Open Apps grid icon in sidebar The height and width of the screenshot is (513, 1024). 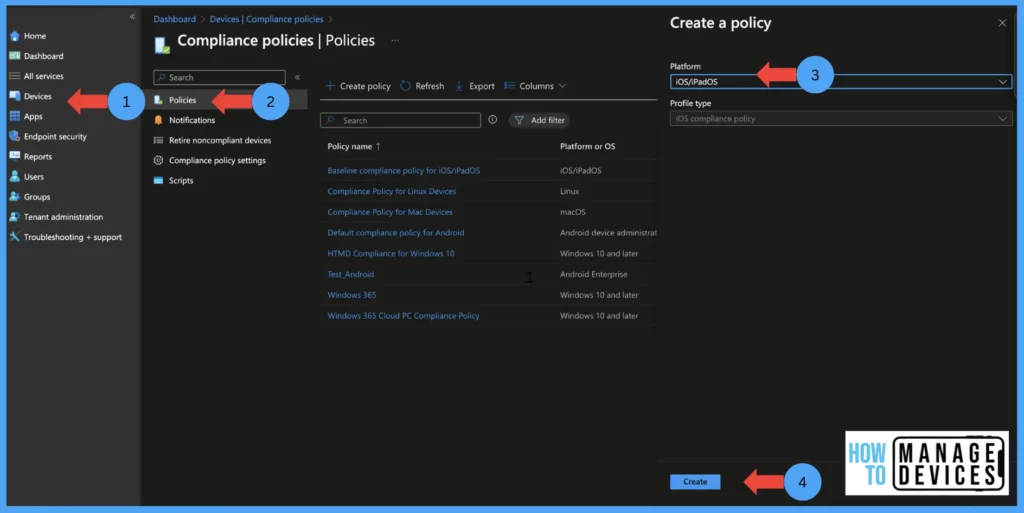pyautogui.click(x=14, y=116)
